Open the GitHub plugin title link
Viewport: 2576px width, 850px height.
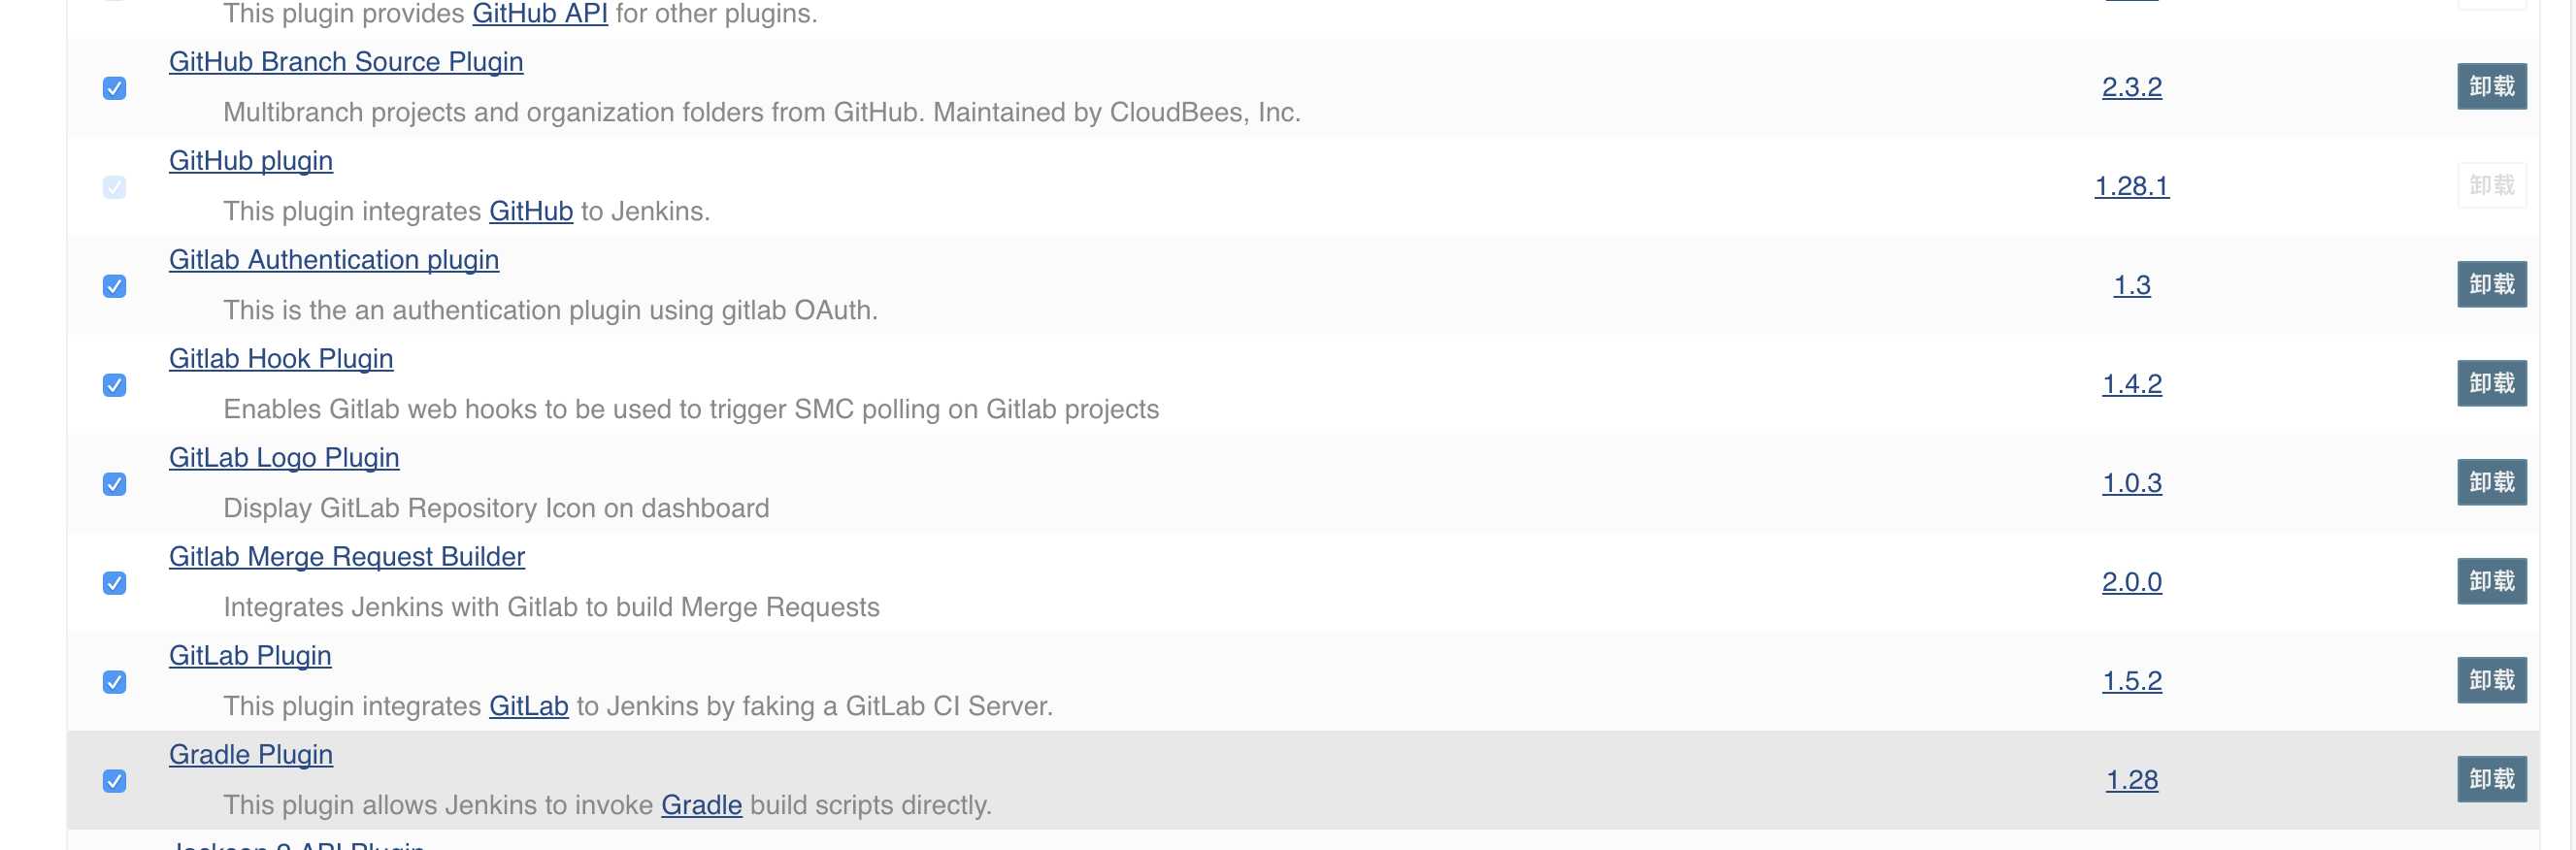pyautogui.click(x=250, y=161)
